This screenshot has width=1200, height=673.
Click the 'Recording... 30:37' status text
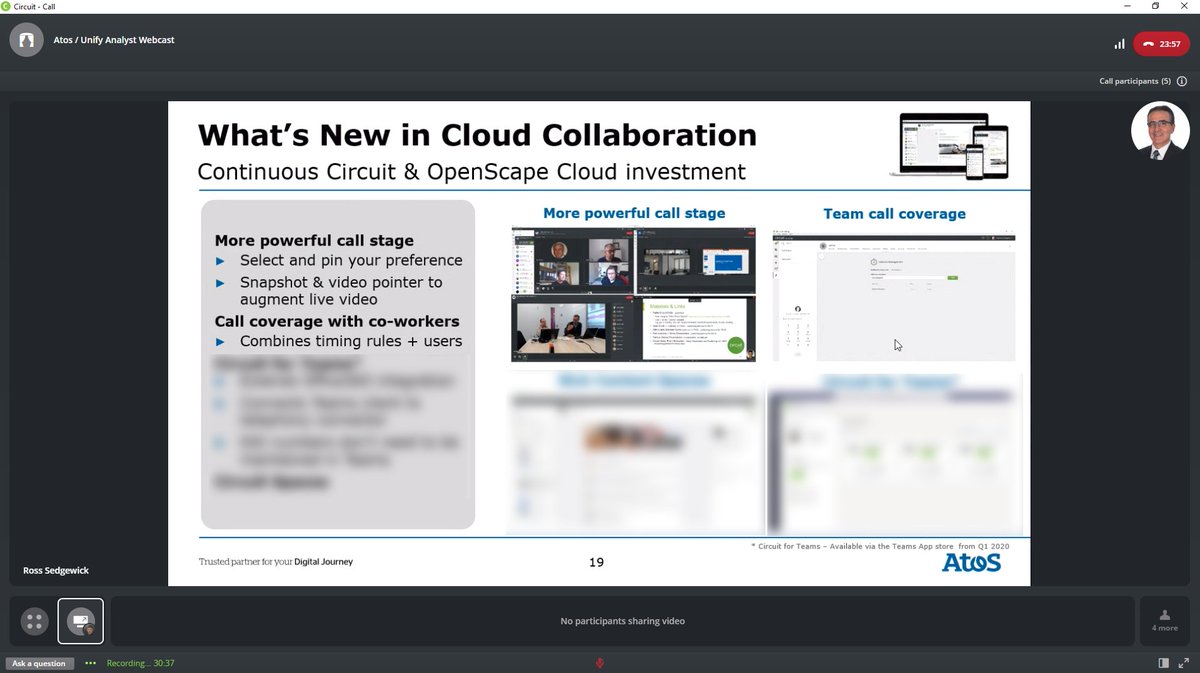[x=141, y=663]
